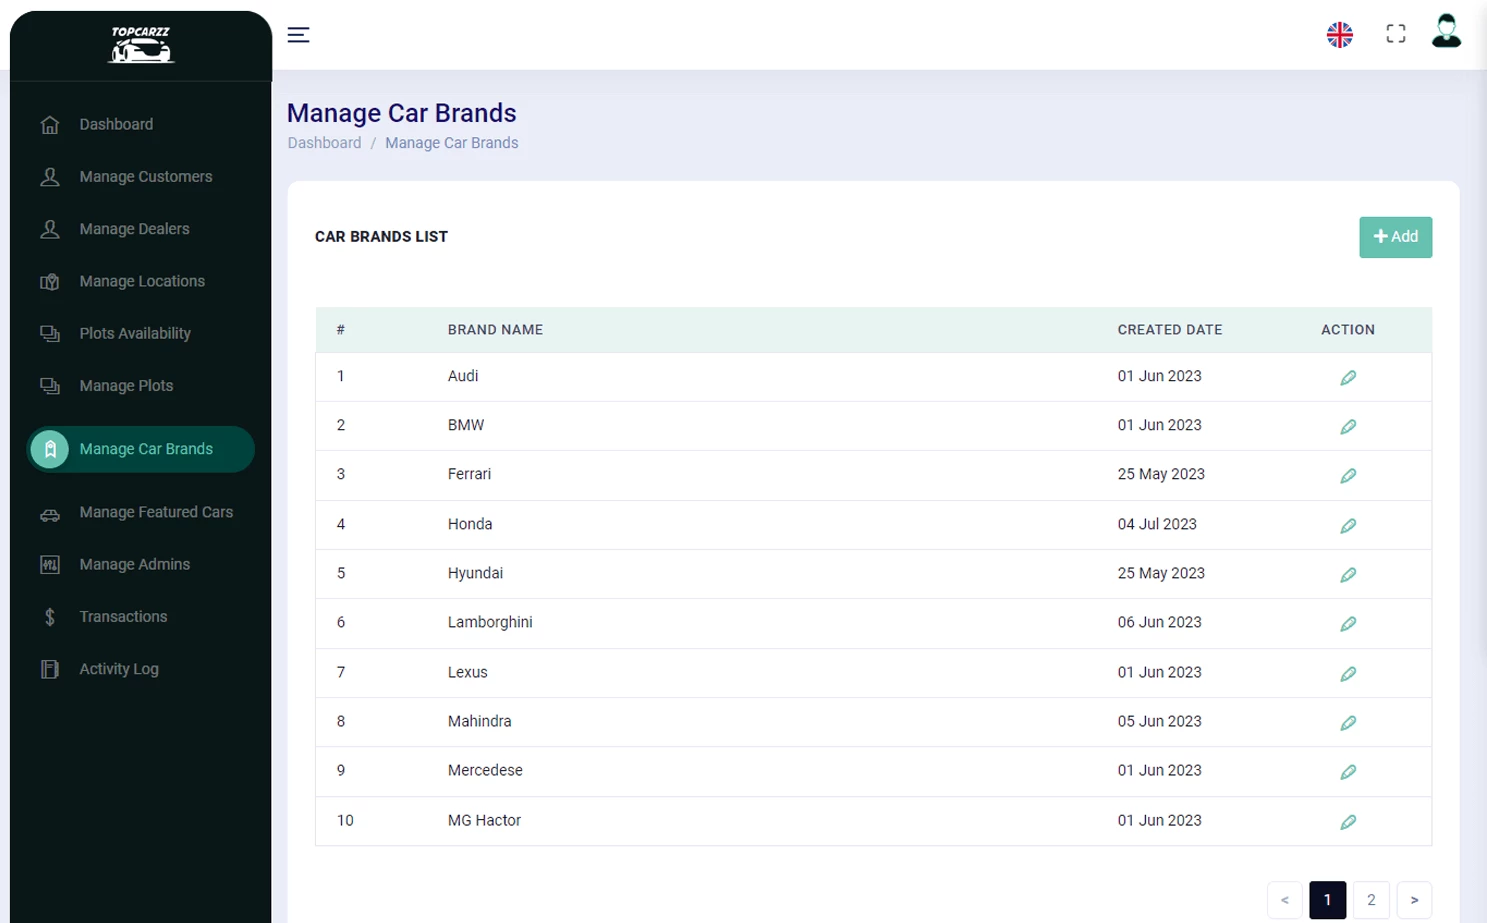Toggle the sidebar with the hamburger icon
1487x923 pixels.
coord(298,34)
